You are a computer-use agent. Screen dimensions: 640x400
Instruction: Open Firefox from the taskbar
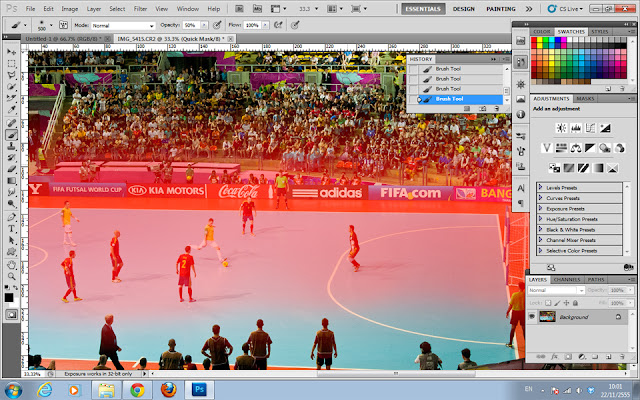pyautogui.click(x=168, y=390)
